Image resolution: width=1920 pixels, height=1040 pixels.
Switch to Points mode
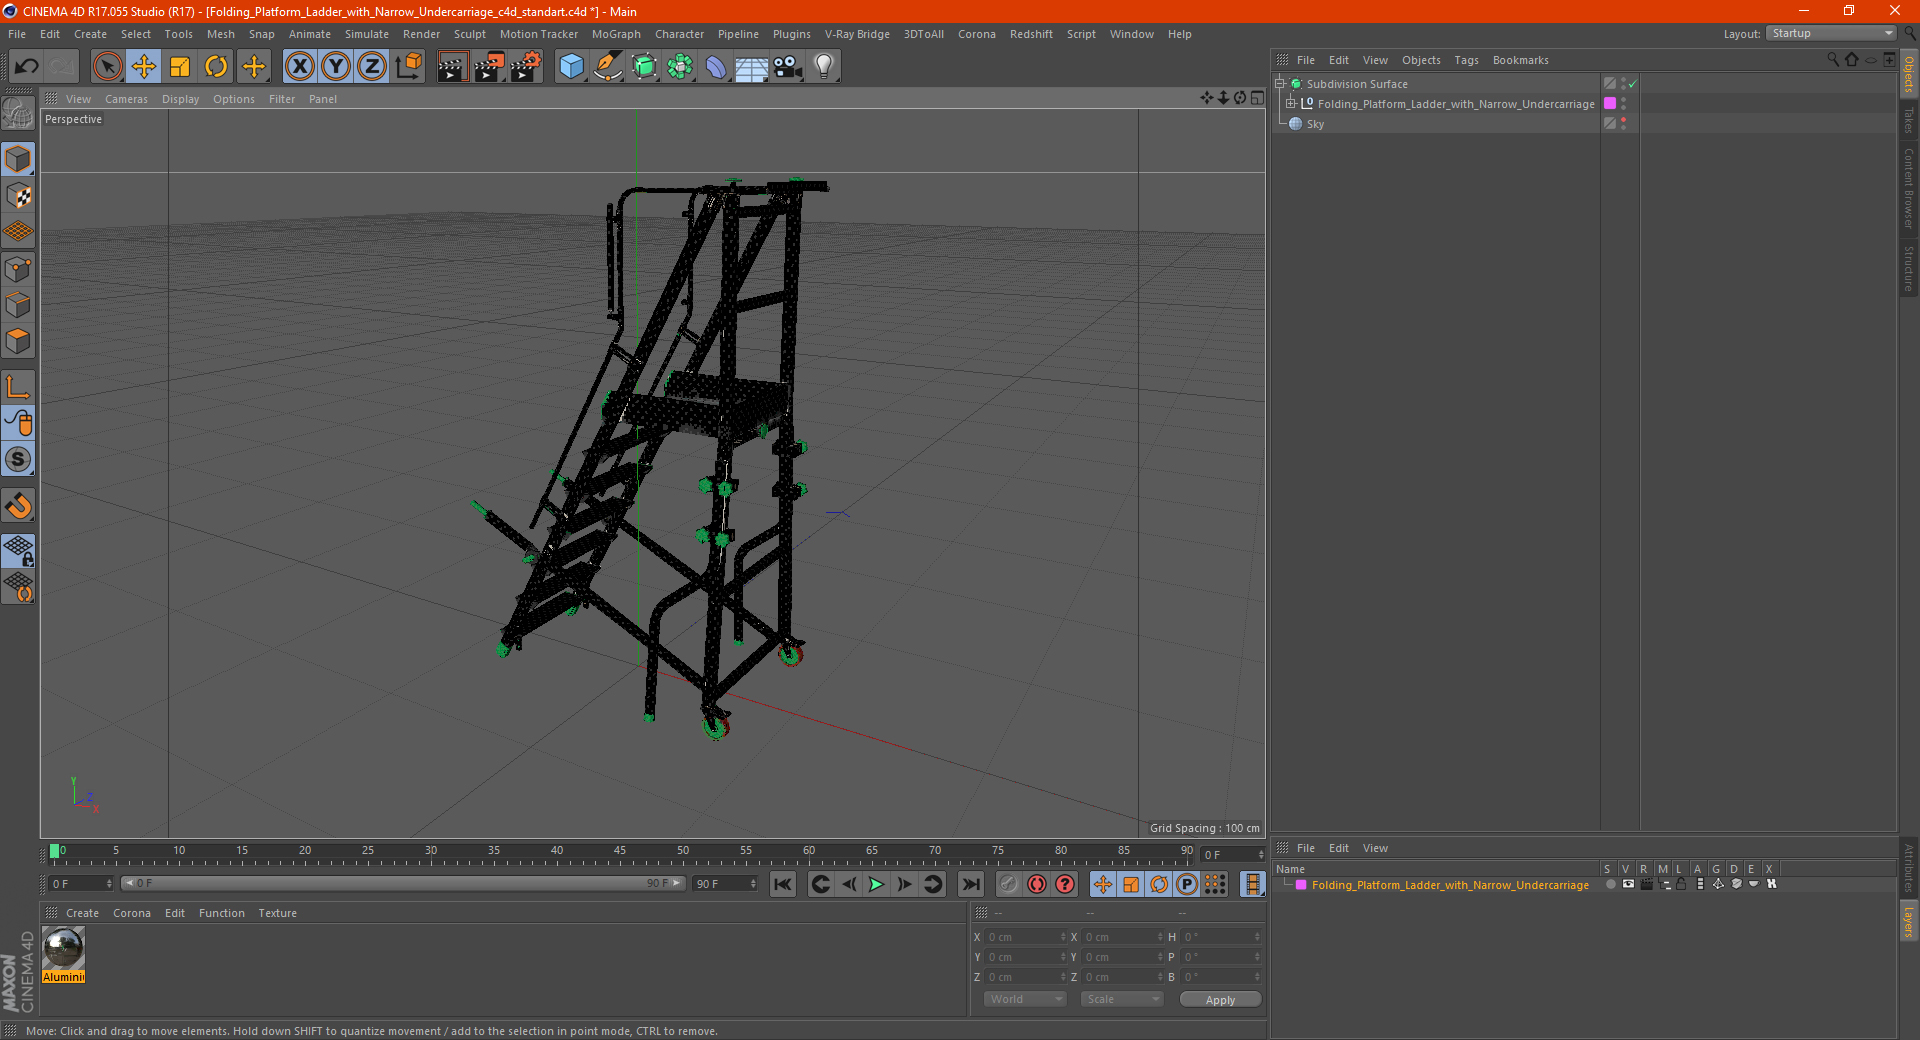18,268
